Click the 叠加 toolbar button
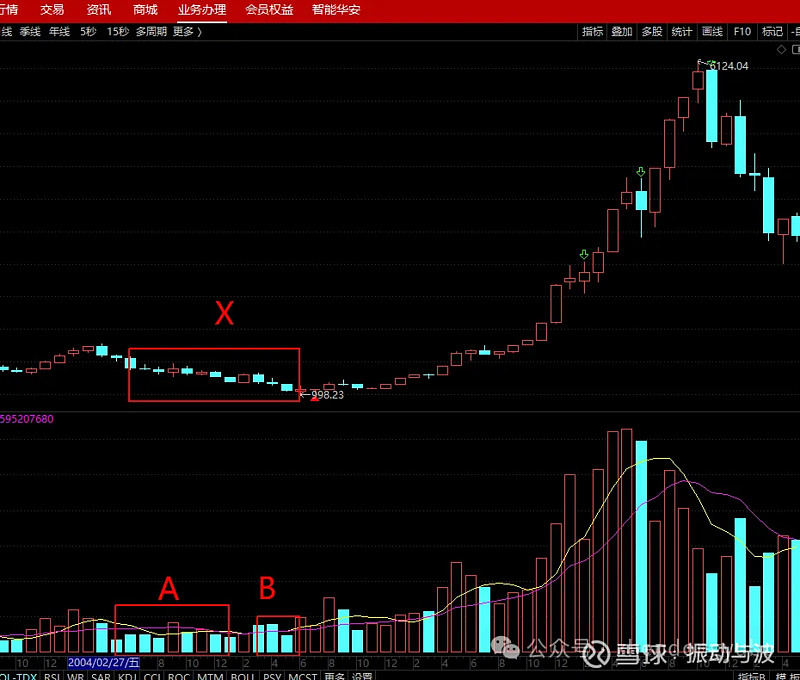Screen dimensions: 800x680 (622, 32)
